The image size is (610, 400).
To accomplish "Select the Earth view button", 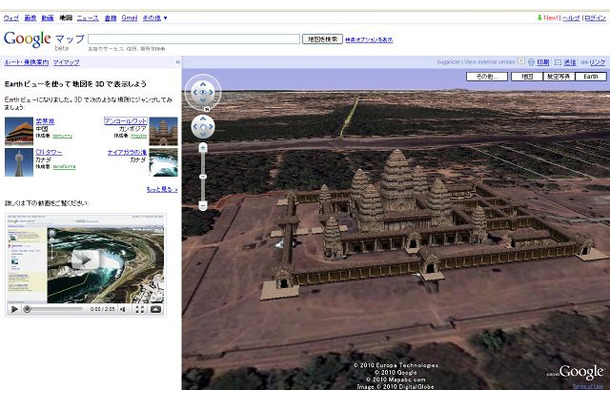I will [x=591, y=76].
